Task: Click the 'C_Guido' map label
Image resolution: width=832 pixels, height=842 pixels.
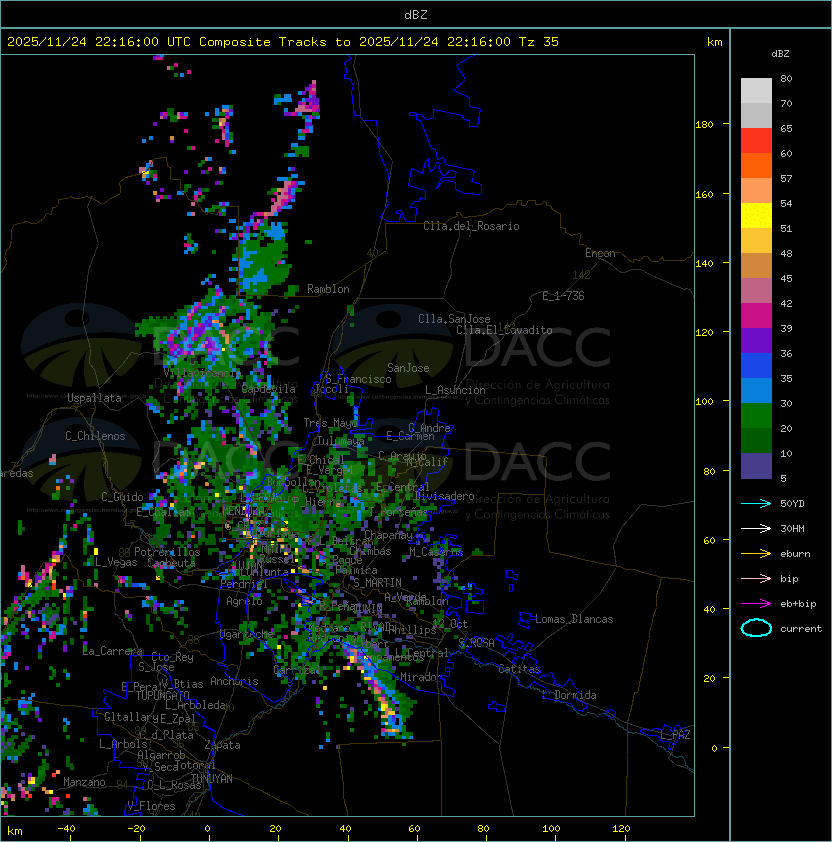Action: 122,497
